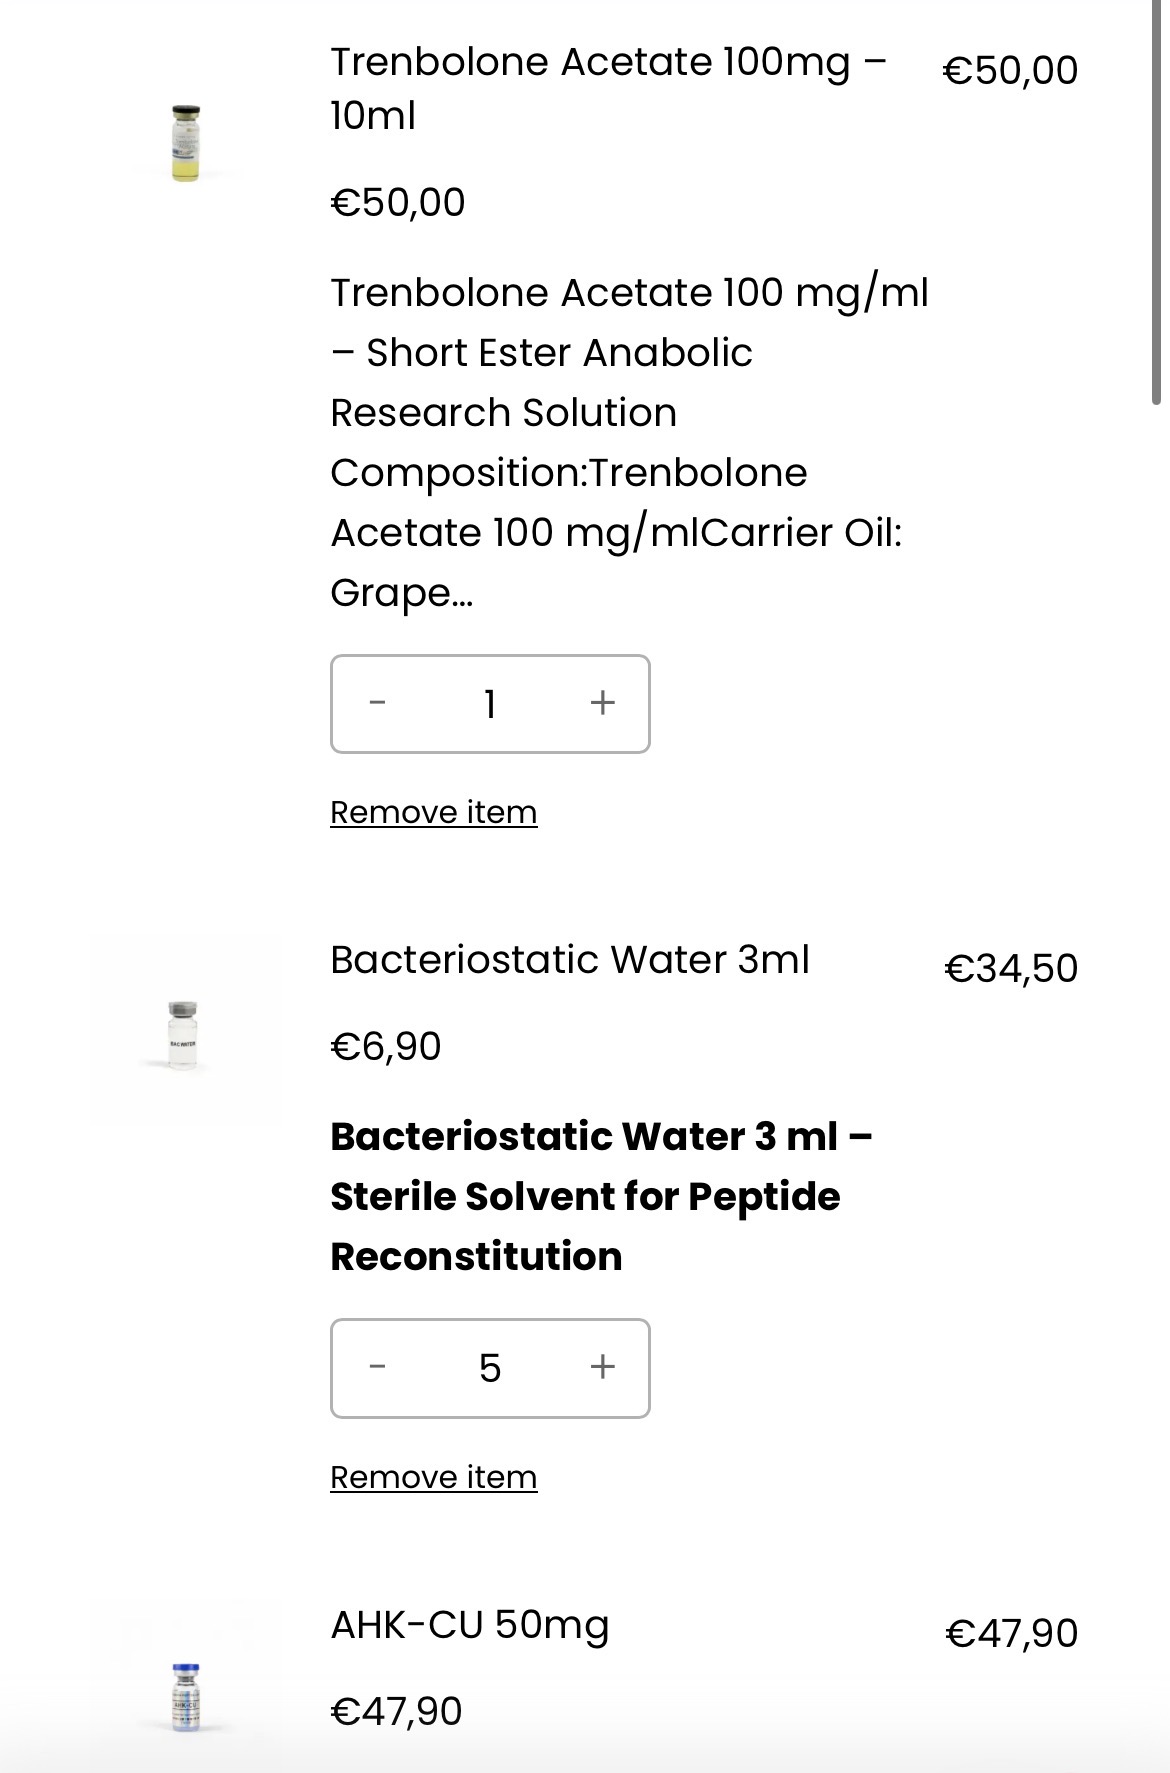This screenshot has height=1773, width=1170.
Task: Click the €47,90 line total for AHK-CU
Action: (1011, 1633)
